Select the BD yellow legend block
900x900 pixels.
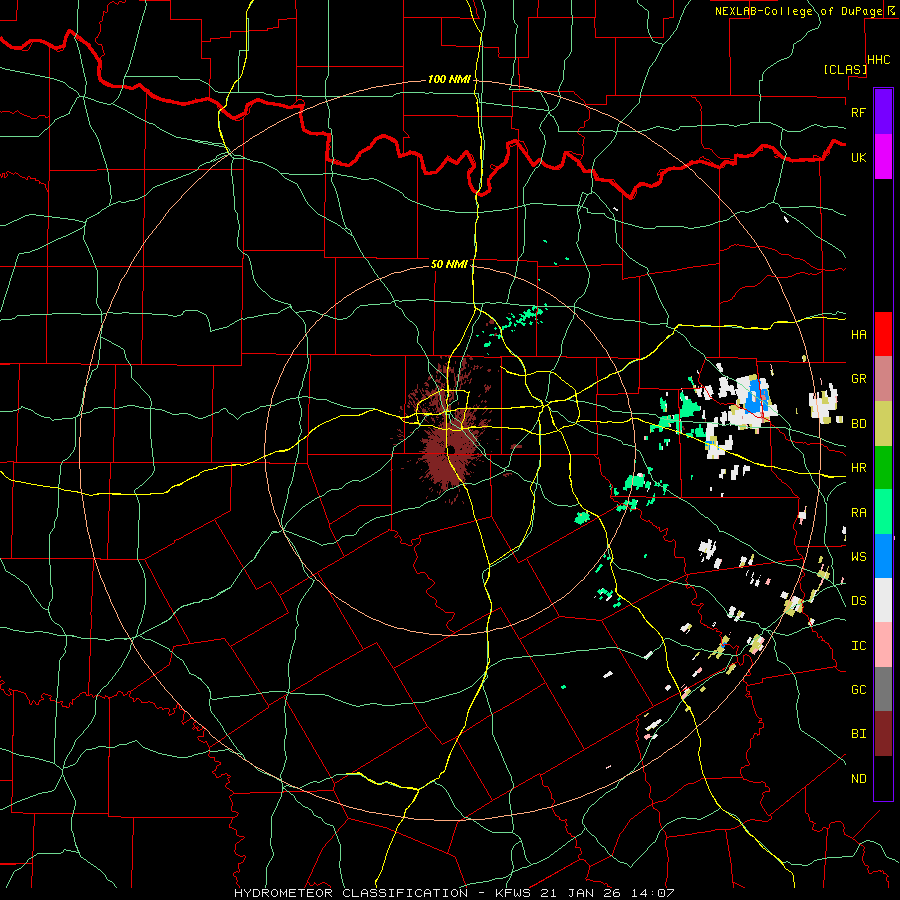click(883, 423)
